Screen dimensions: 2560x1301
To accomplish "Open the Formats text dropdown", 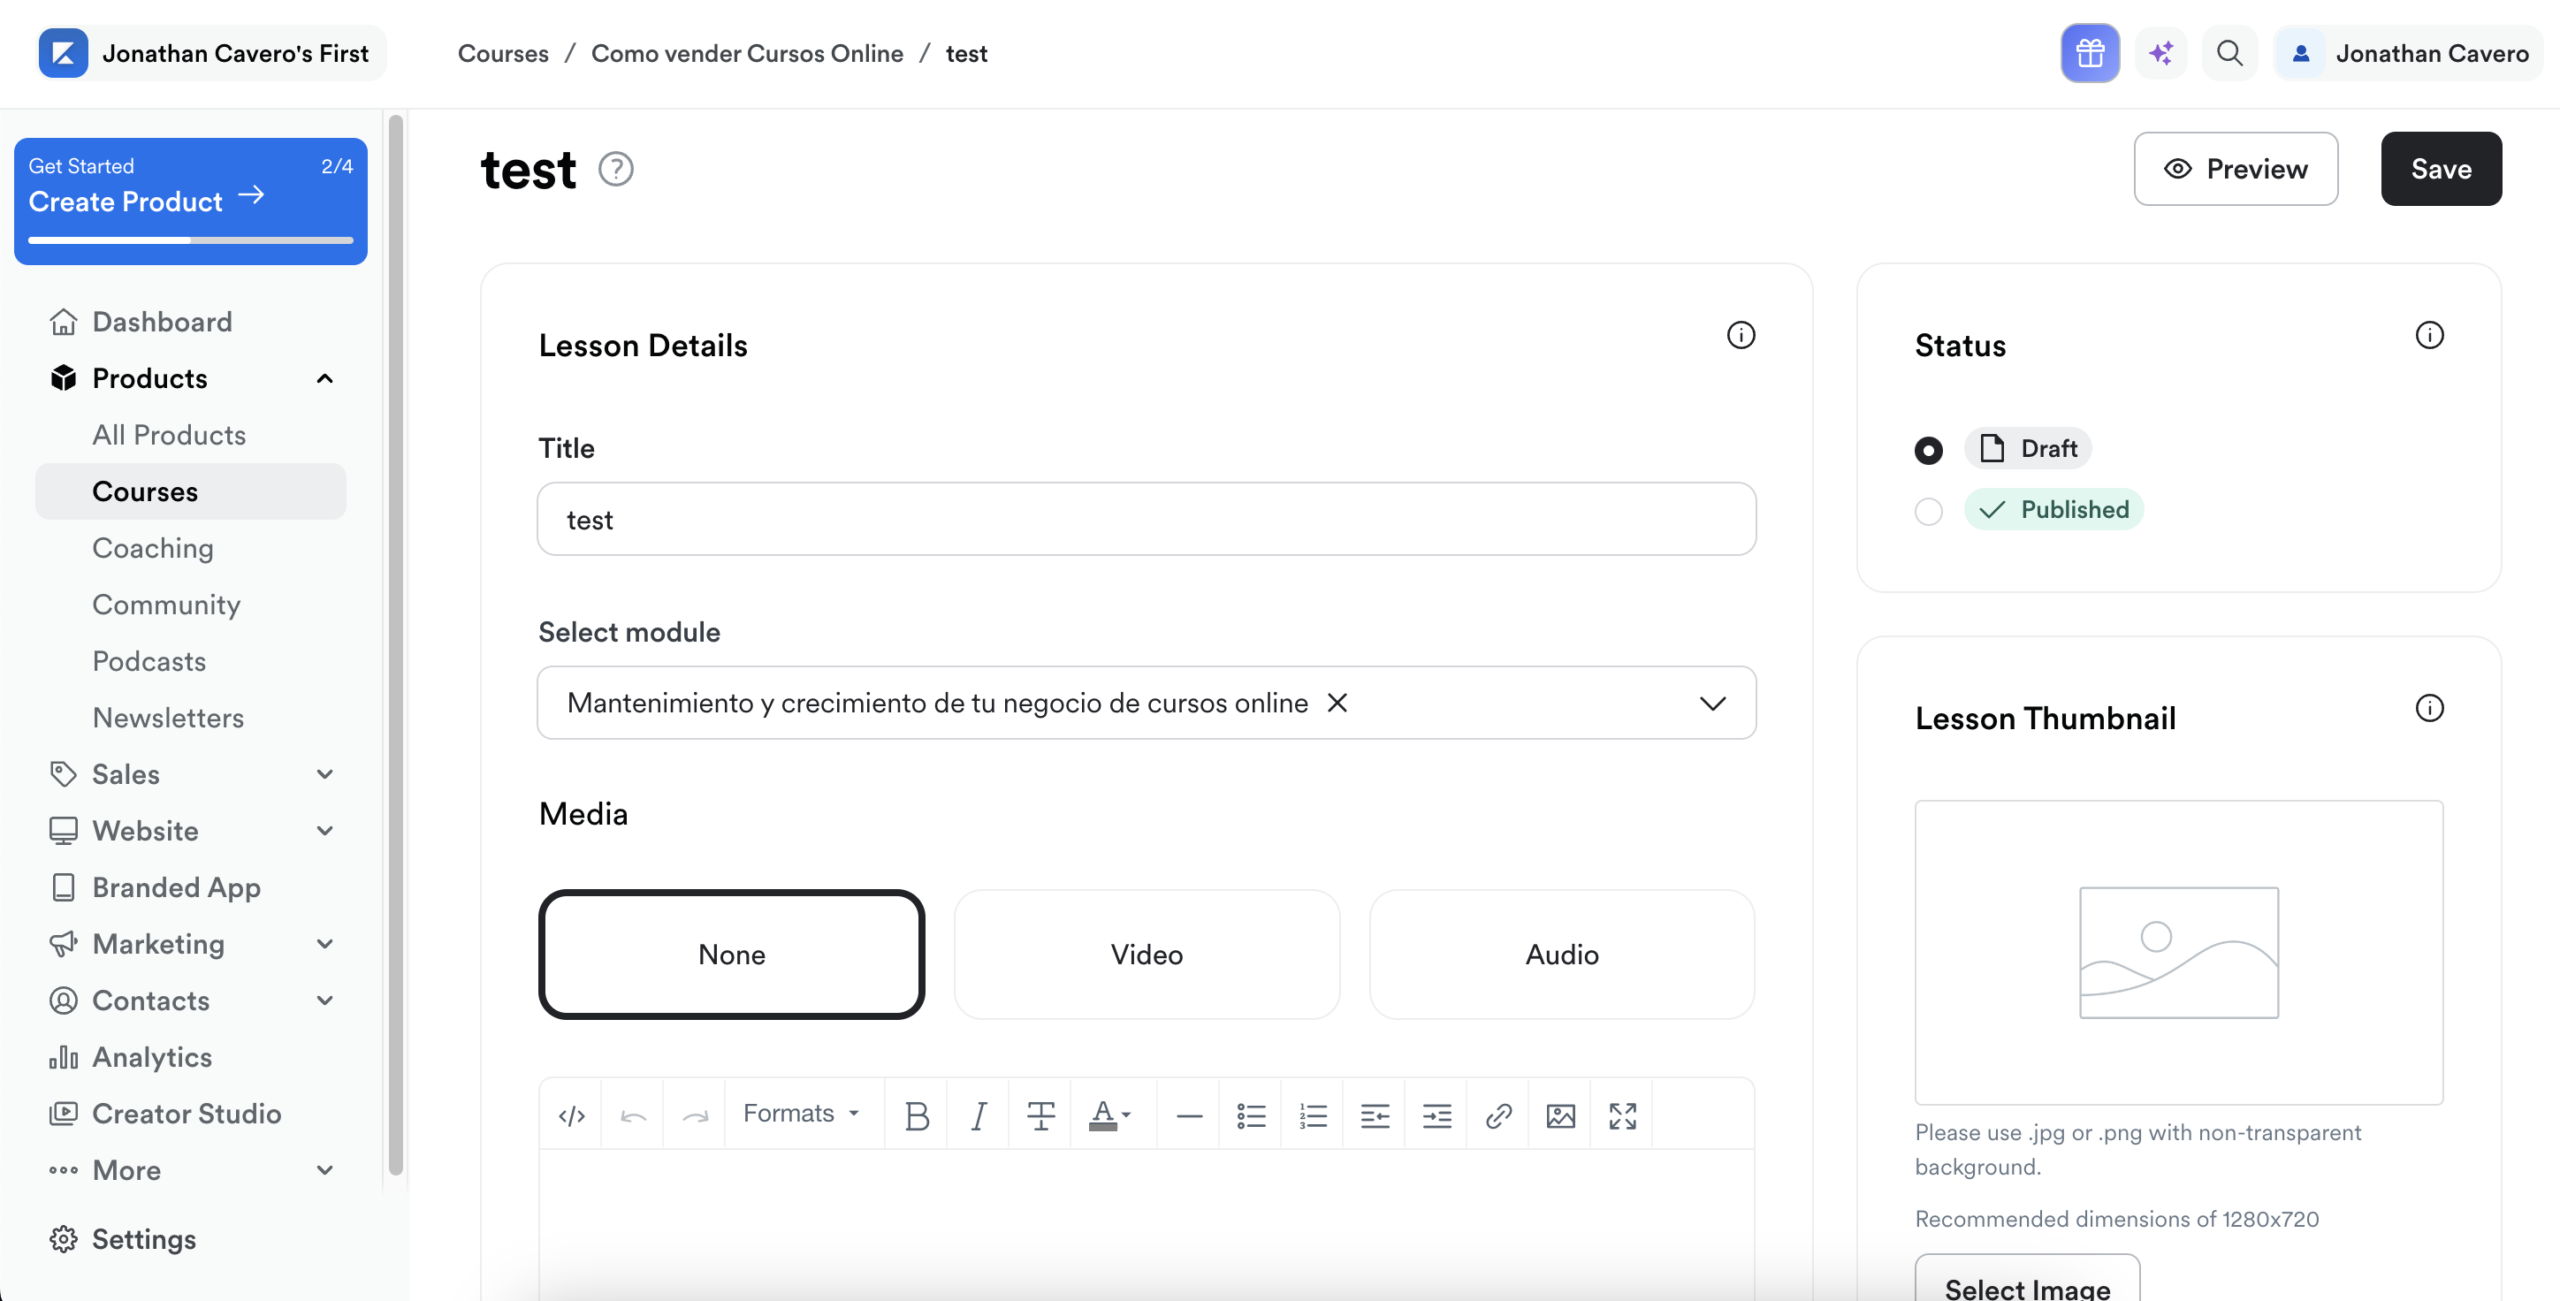I will click(801, 1112).
